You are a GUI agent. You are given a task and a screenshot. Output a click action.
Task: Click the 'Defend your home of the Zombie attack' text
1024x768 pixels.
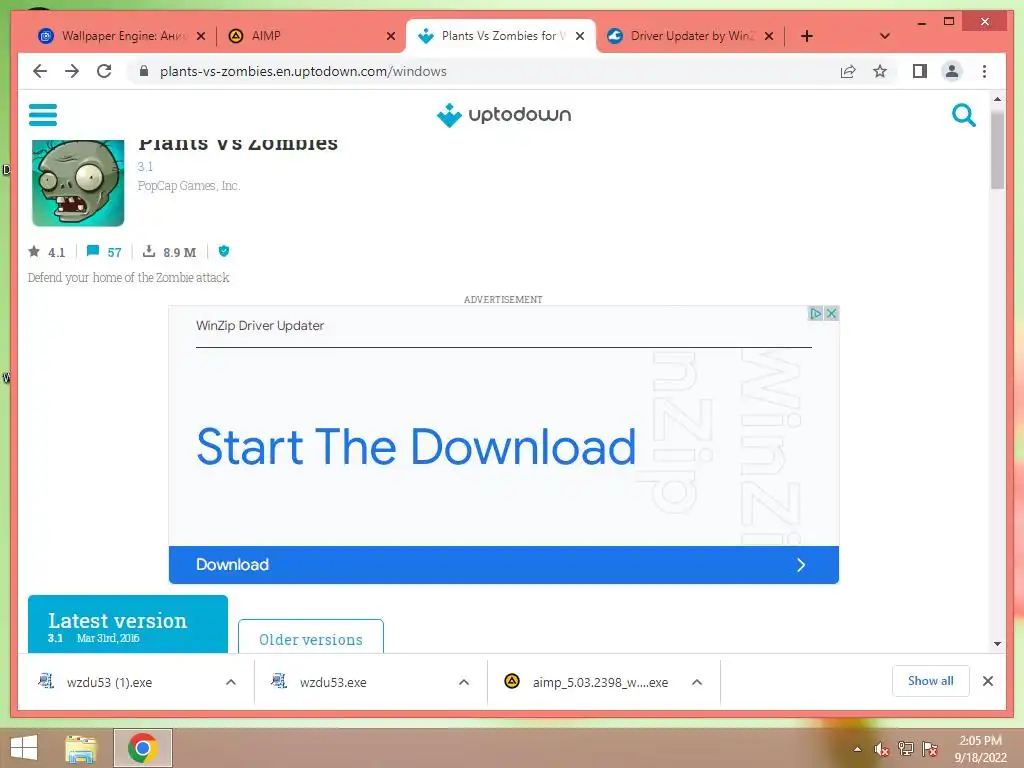pos(129,278)
